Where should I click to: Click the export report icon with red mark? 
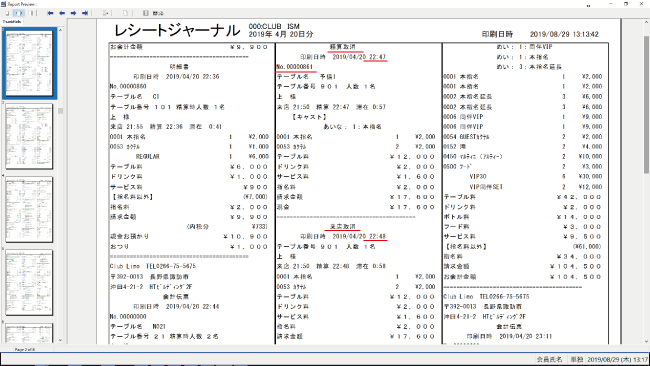coord(106,13)
